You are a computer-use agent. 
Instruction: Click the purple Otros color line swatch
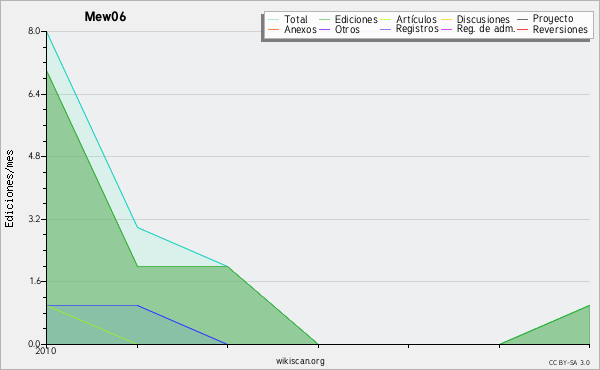pyautogui.click(x=324, y=29)
